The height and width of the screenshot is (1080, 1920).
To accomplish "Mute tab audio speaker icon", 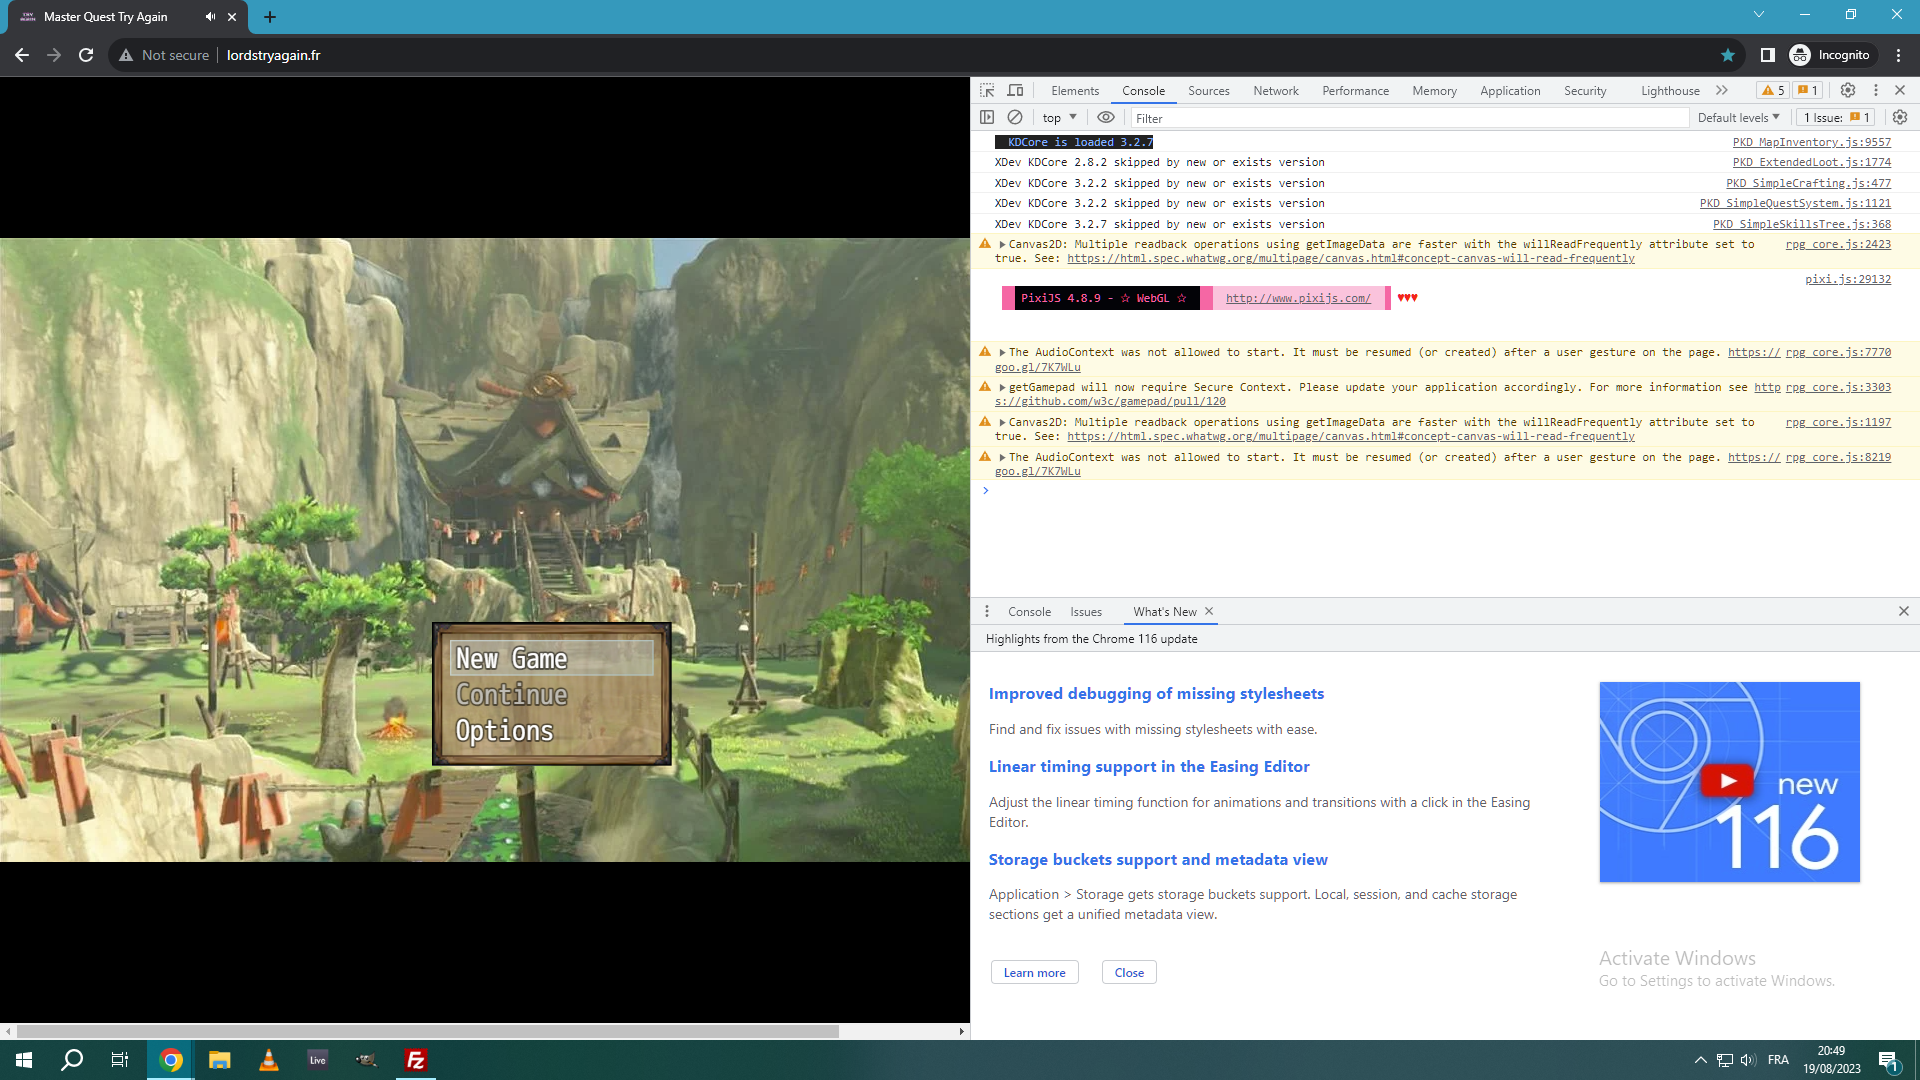I will pyautogui.click(x=210, y=17).
